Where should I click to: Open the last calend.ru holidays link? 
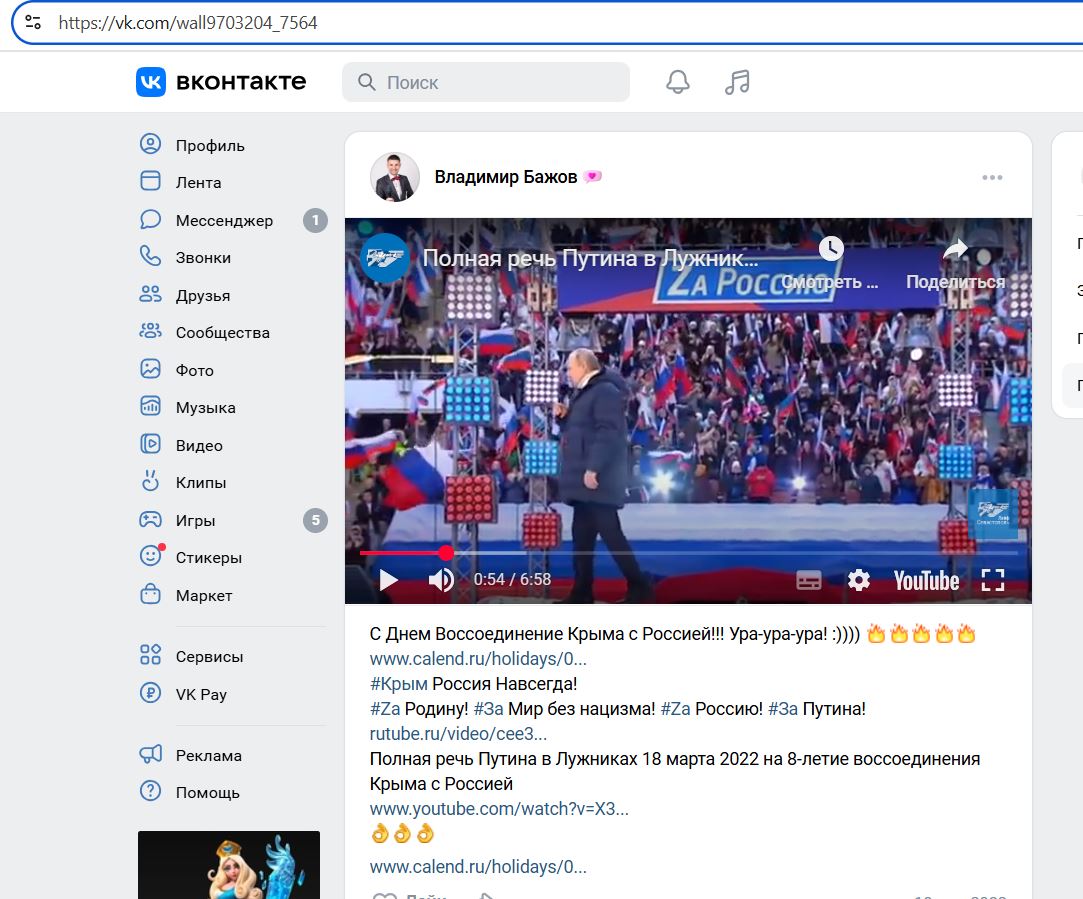pyautogui.click(x=478, y=867)
